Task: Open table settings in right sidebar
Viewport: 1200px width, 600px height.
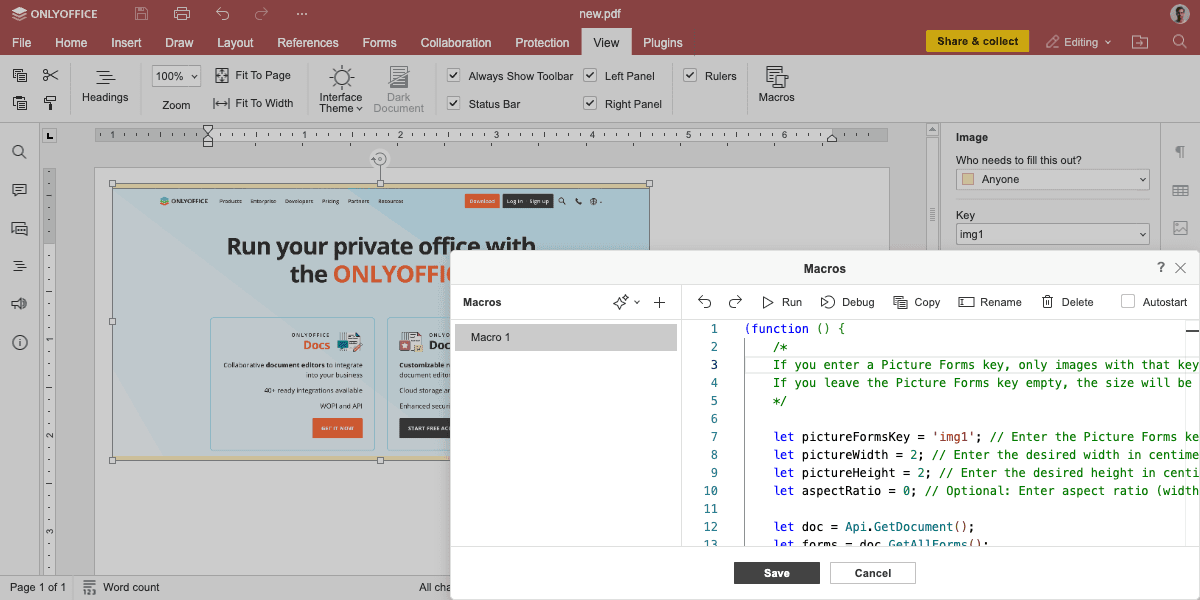Action: click(x=1180, y=190)
